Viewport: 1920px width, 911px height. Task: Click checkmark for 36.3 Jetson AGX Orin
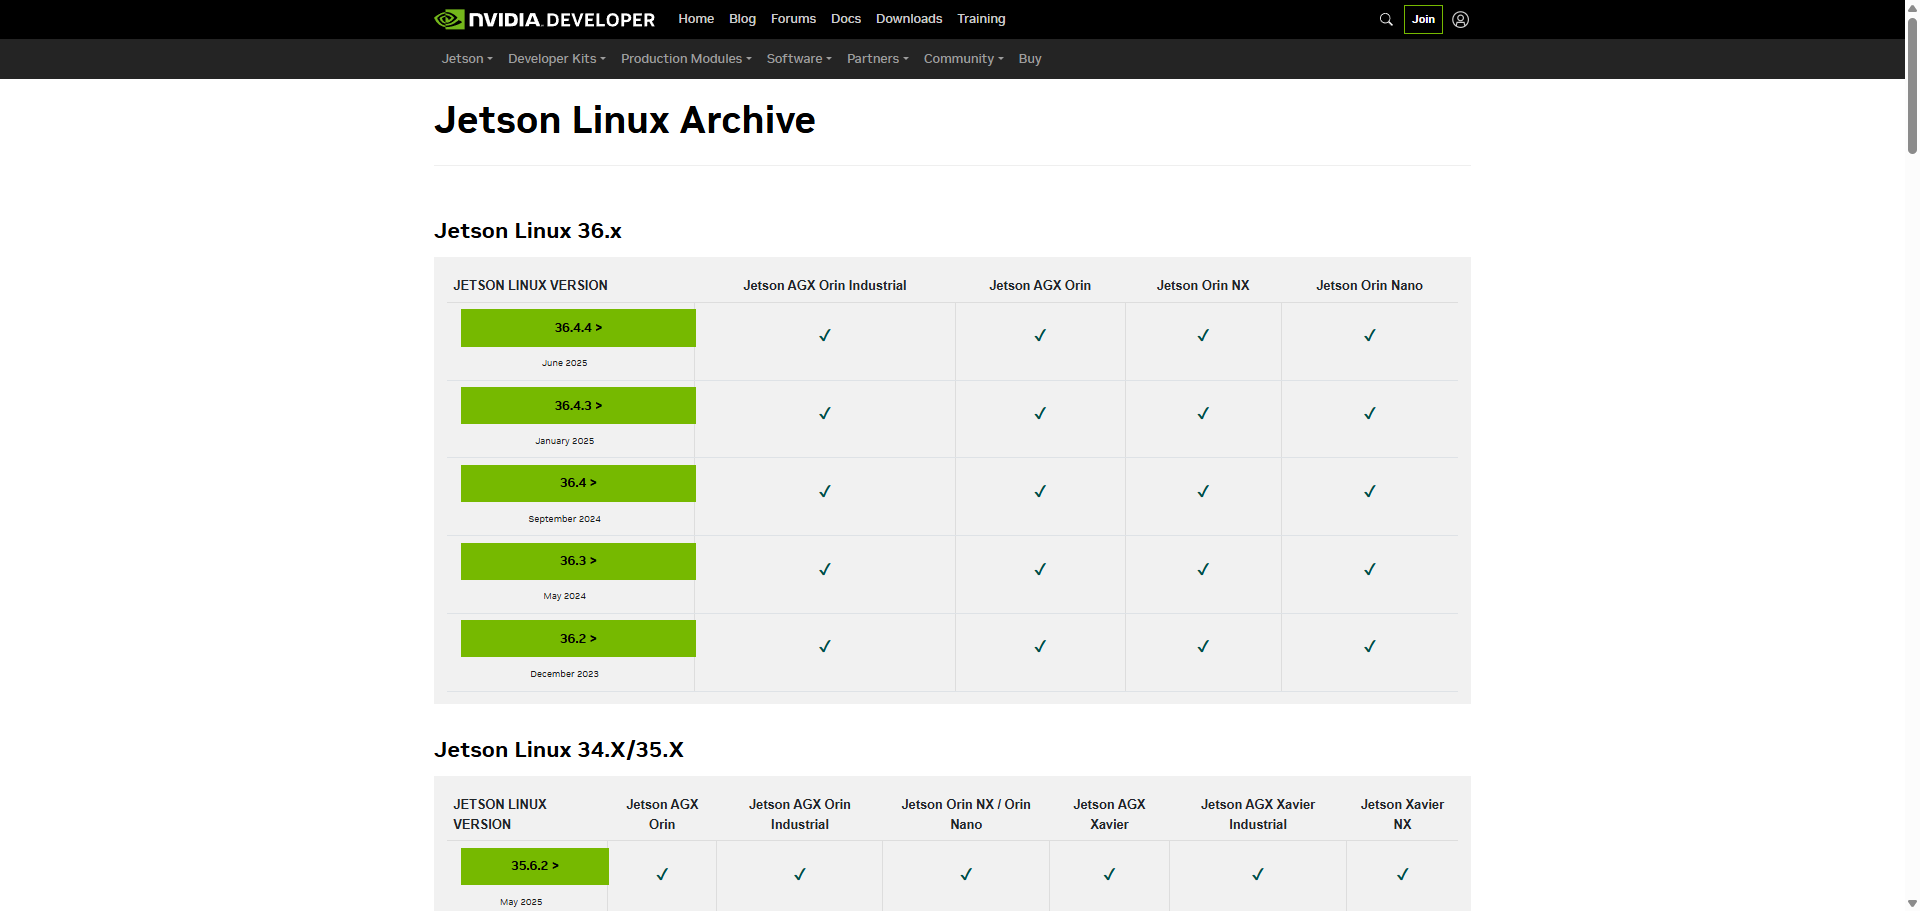(1040, 569)
